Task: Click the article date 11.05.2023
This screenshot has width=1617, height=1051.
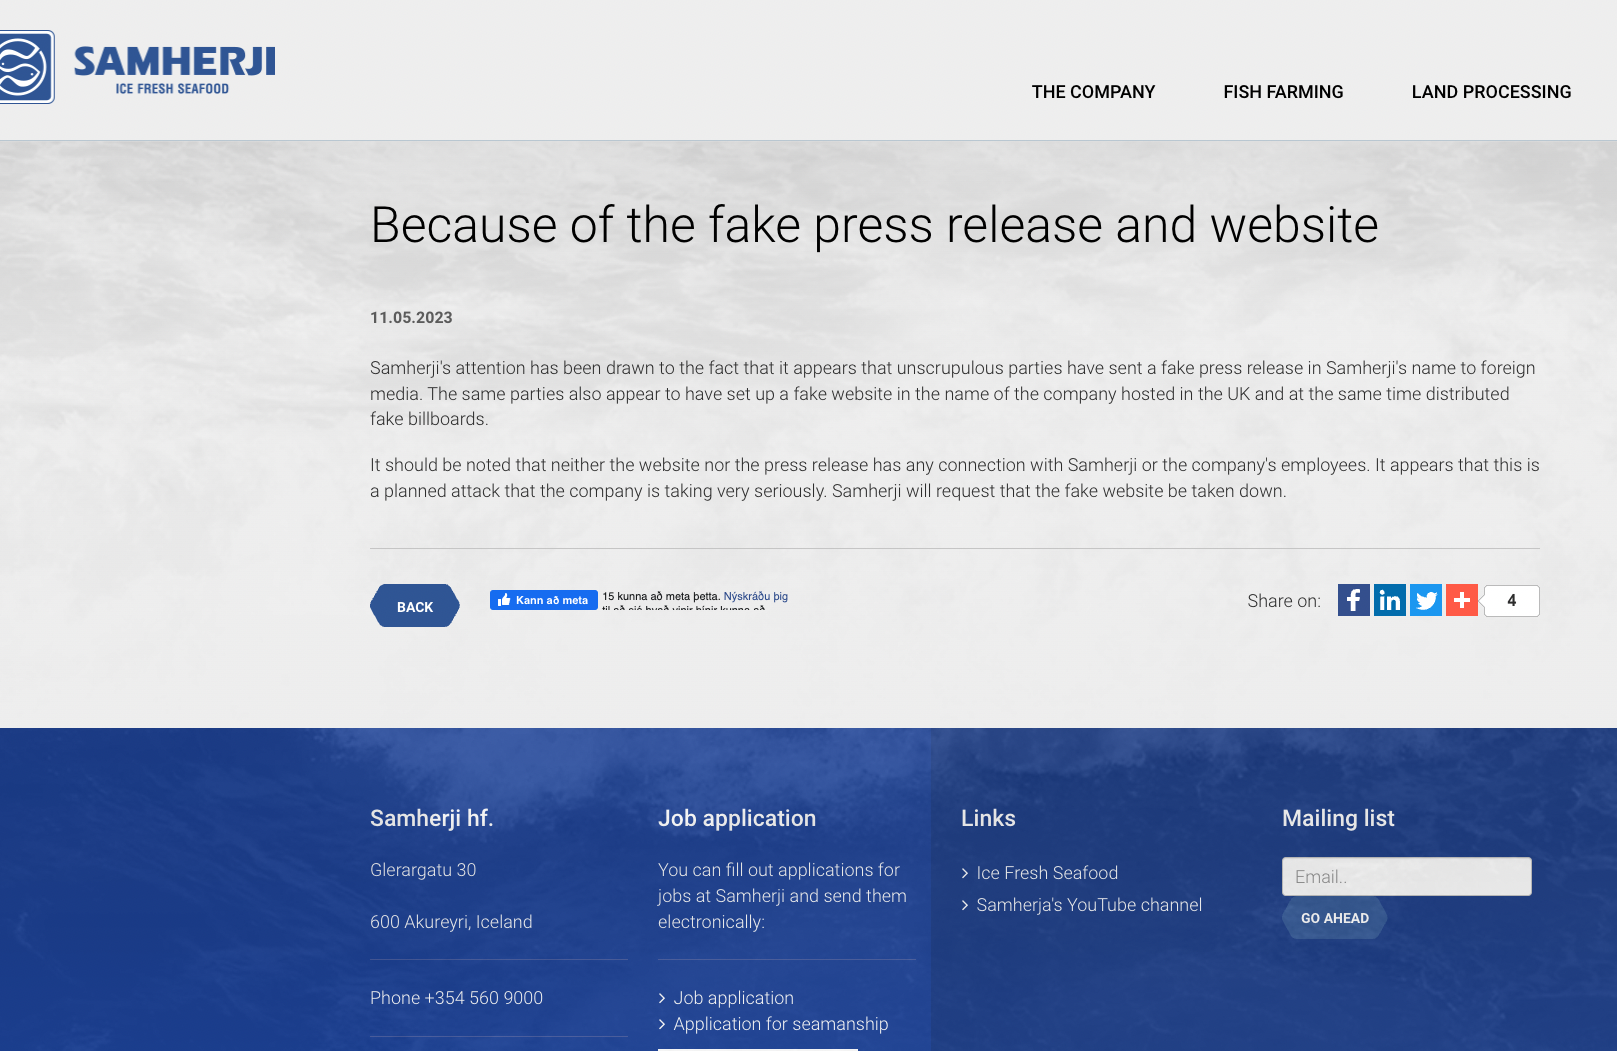Action: pyautogui.click(x=411, y=318)
